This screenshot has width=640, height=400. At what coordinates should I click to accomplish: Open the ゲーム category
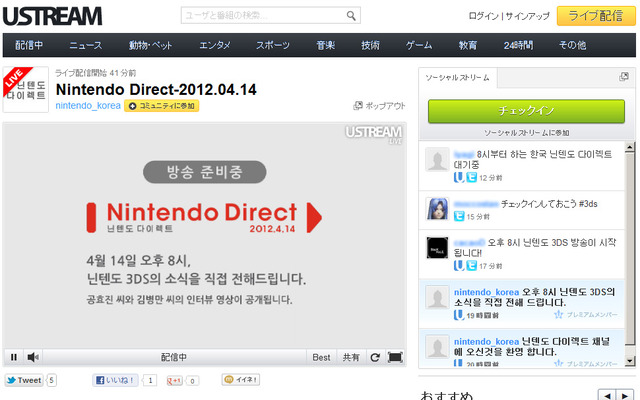click(x=419, y=45)
